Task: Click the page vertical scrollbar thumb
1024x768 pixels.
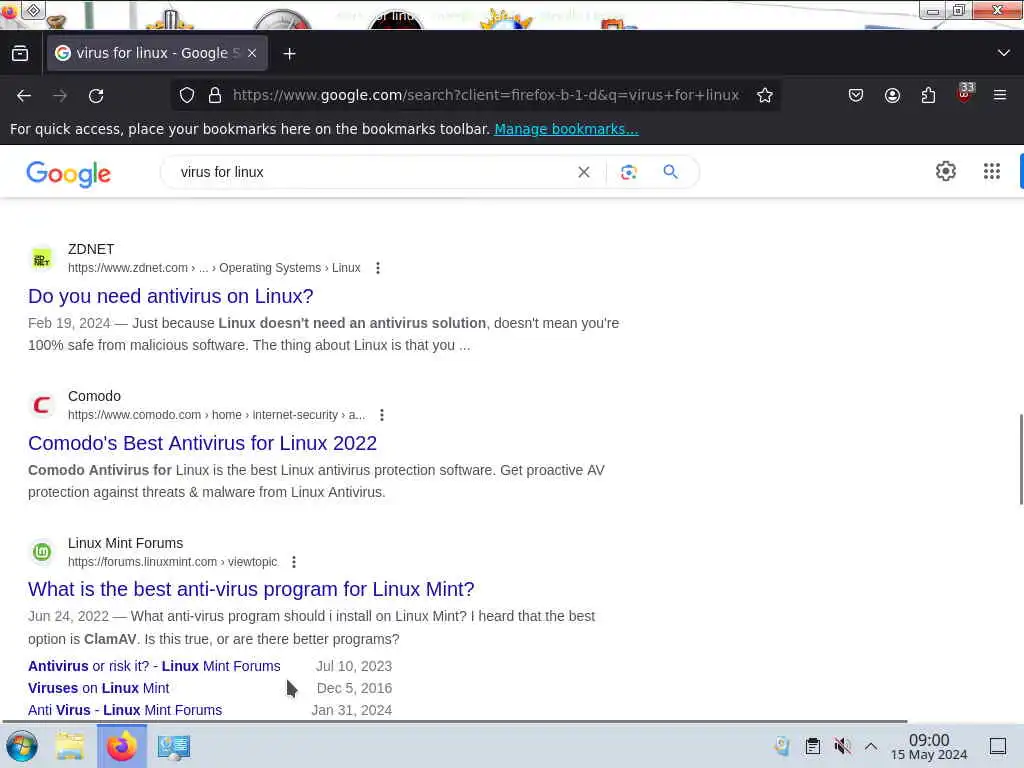Action: click(1021, 458)
